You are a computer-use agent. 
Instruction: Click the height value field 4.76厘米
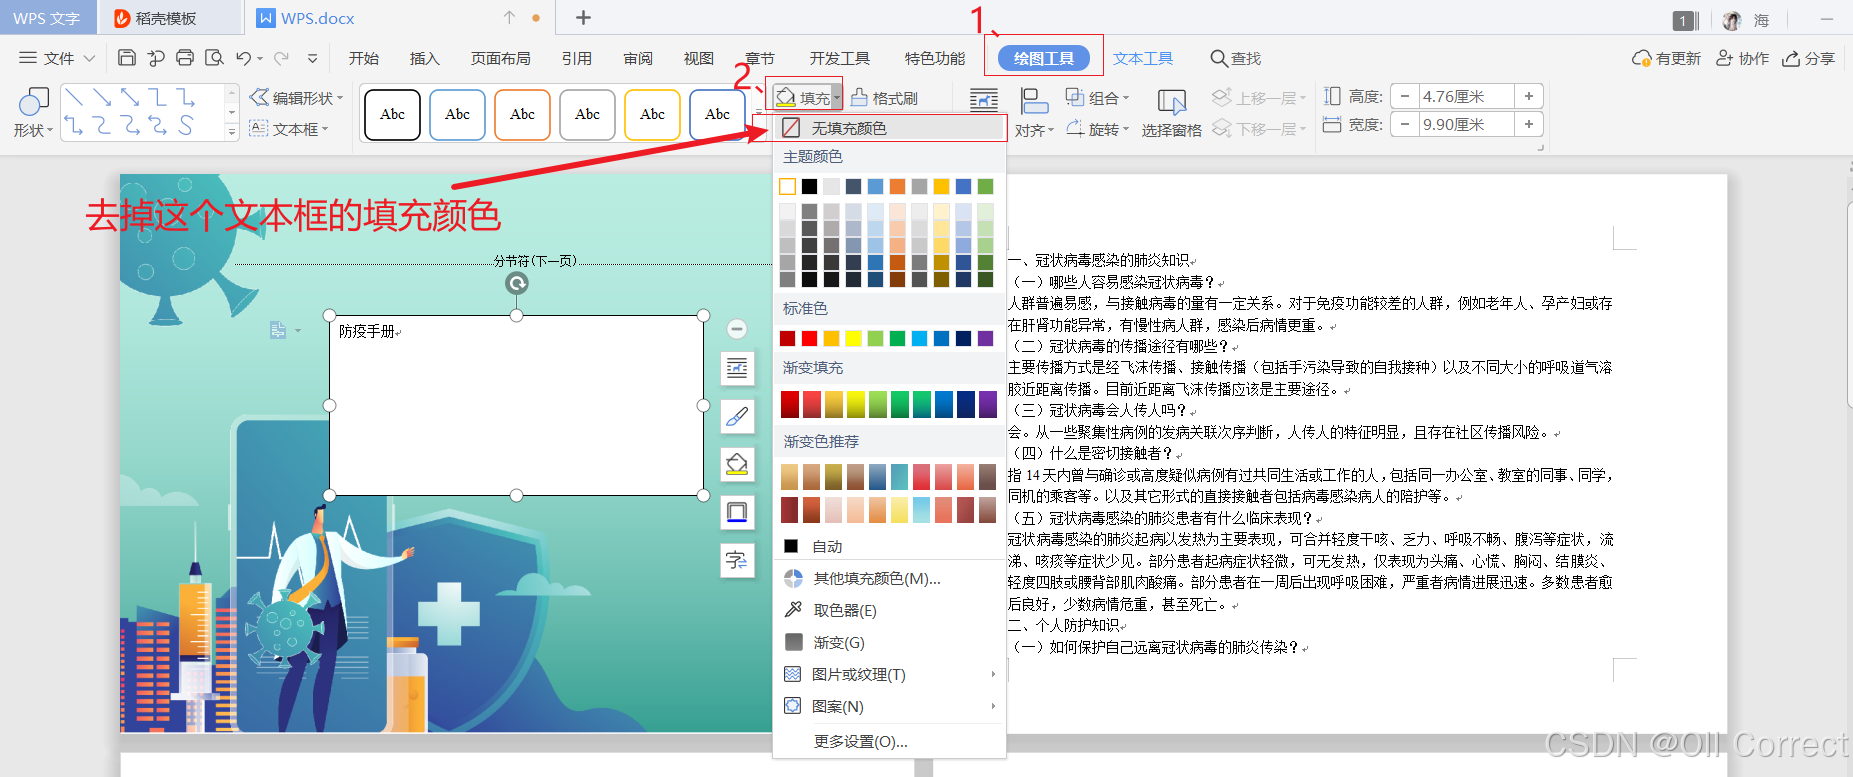[1467, 96]
